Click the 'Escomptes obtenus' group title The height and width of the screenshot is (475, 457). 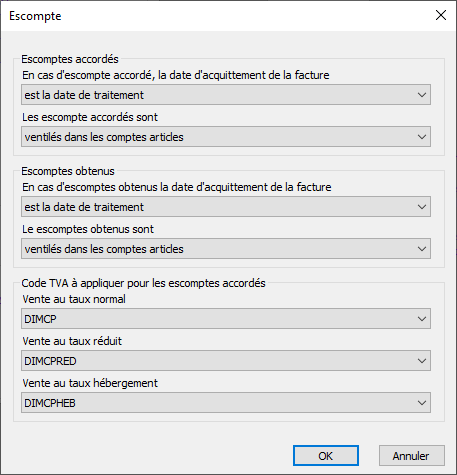point(68,171)
